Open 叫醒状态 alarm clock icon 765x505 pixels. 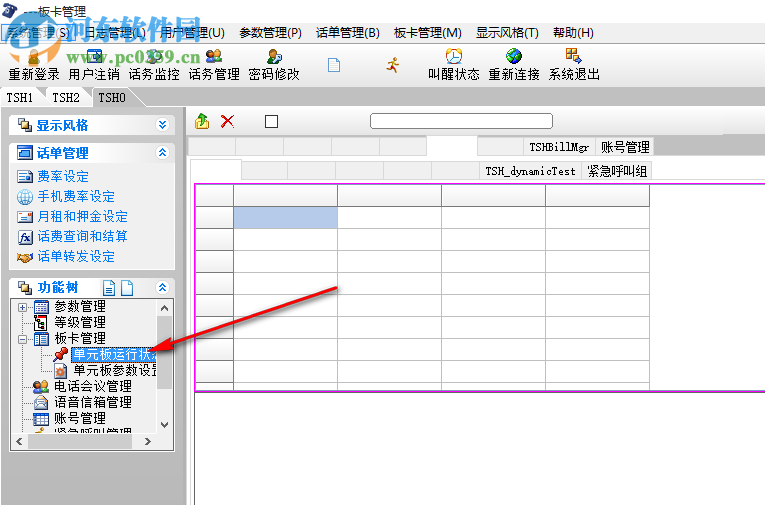pos(454,57)
